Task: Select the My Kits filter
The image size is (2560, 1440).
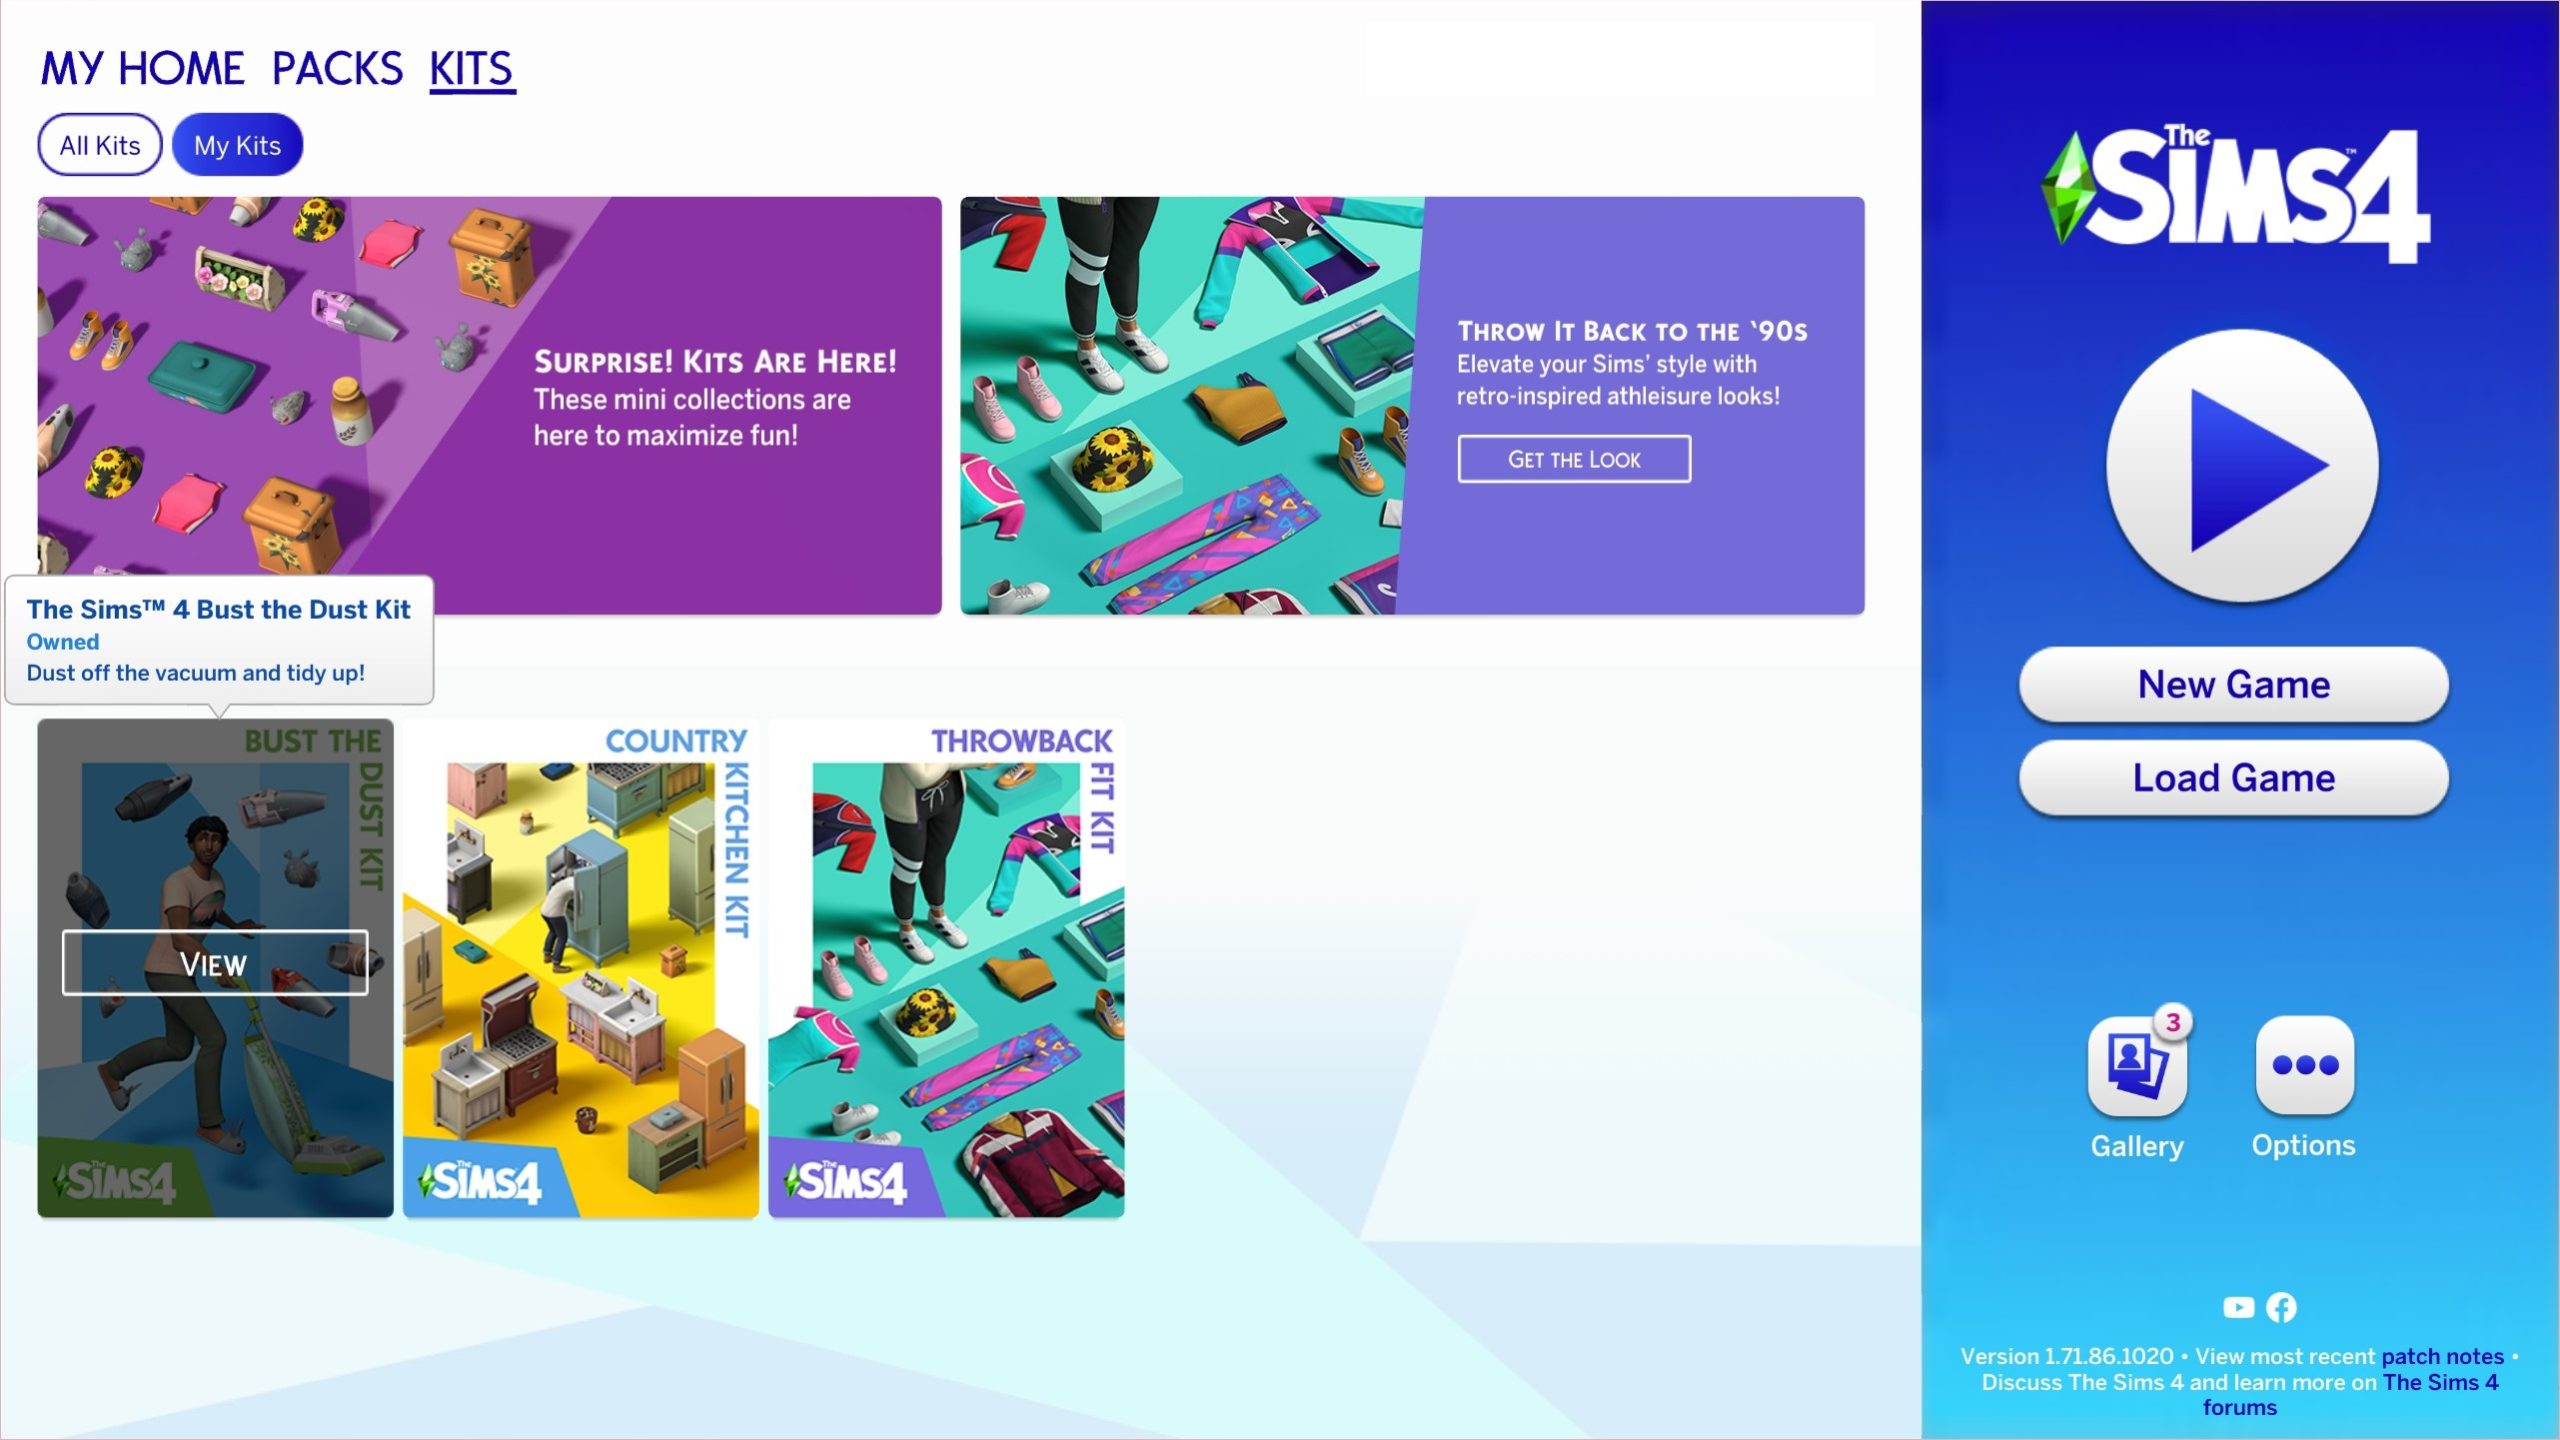Action: (x=237, y=145)
